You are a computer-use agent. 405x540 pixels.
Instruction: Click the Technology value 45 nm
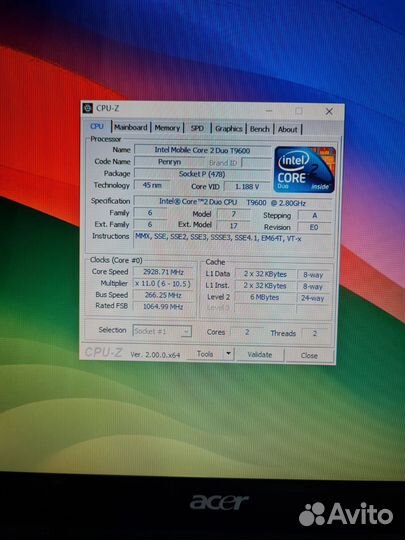(x=152, y=185)
